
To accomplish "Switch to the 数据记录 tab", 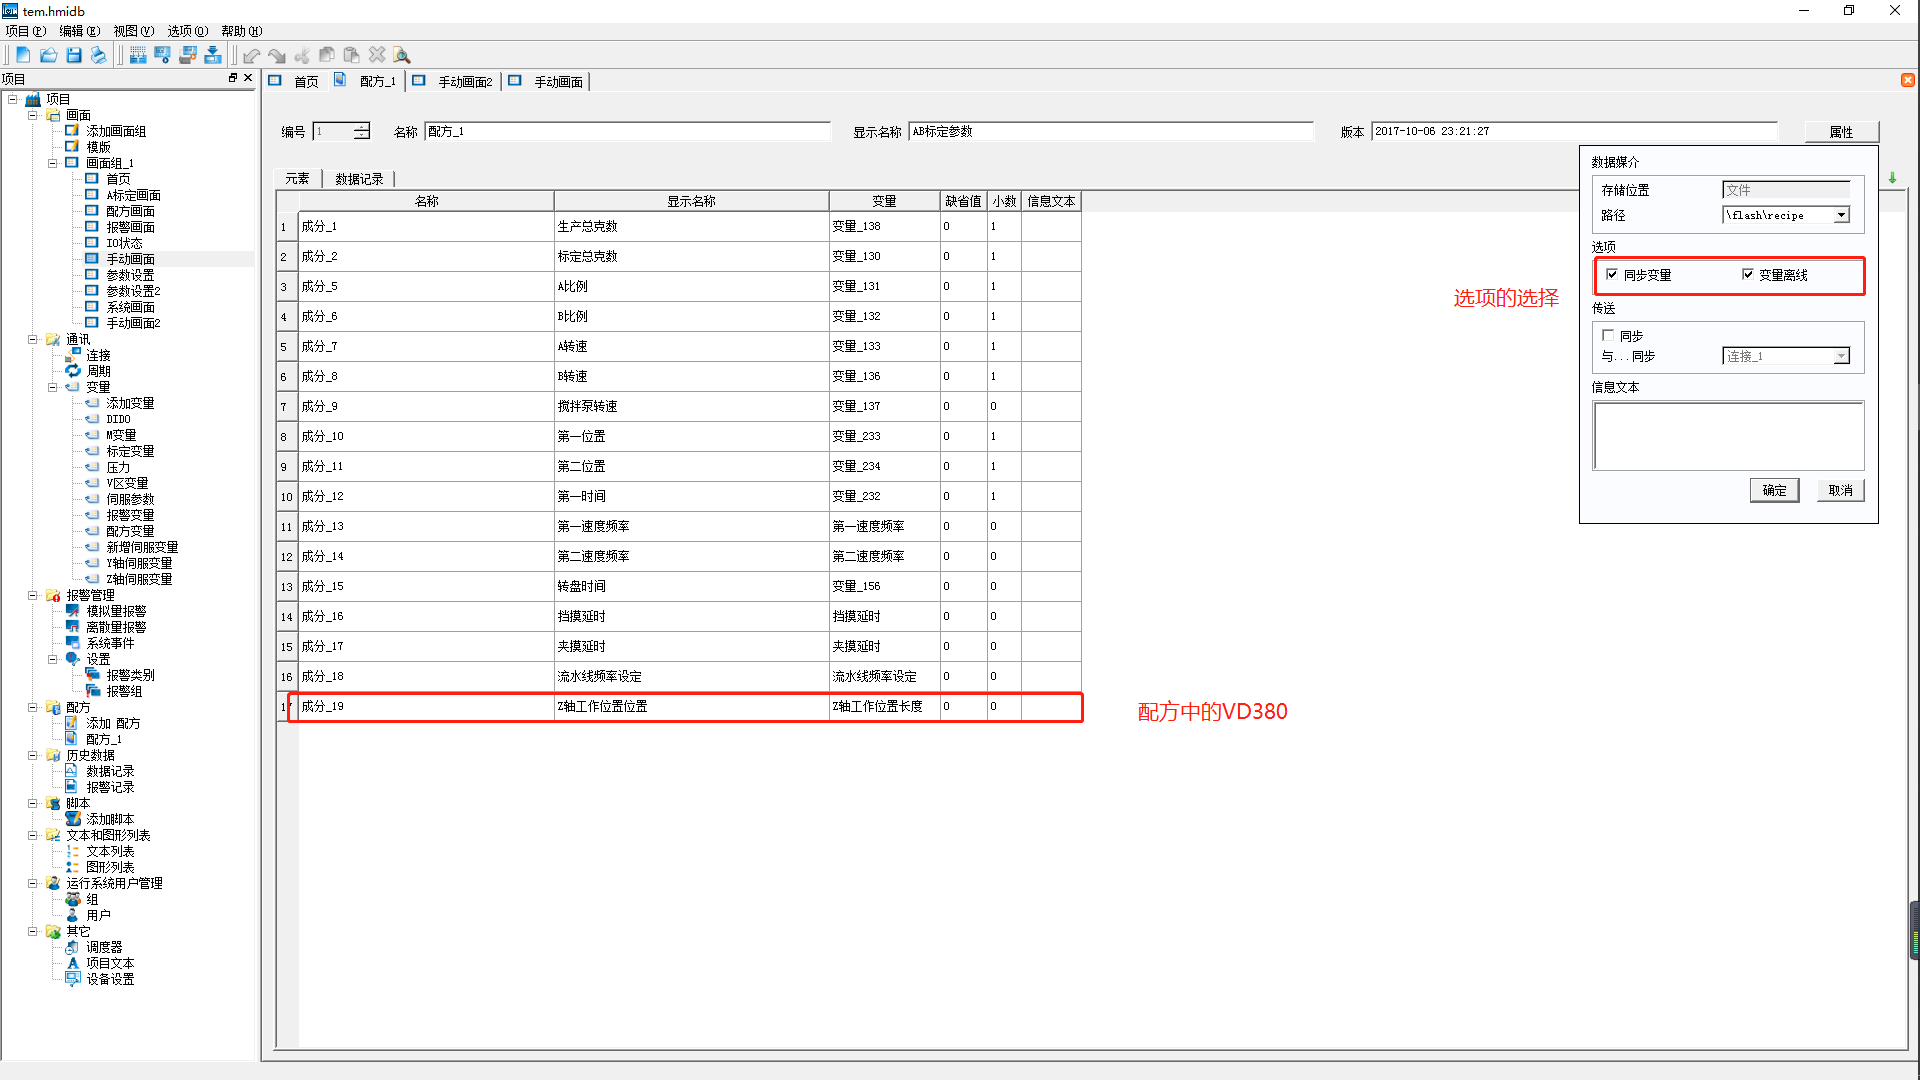I will point(359,179).
